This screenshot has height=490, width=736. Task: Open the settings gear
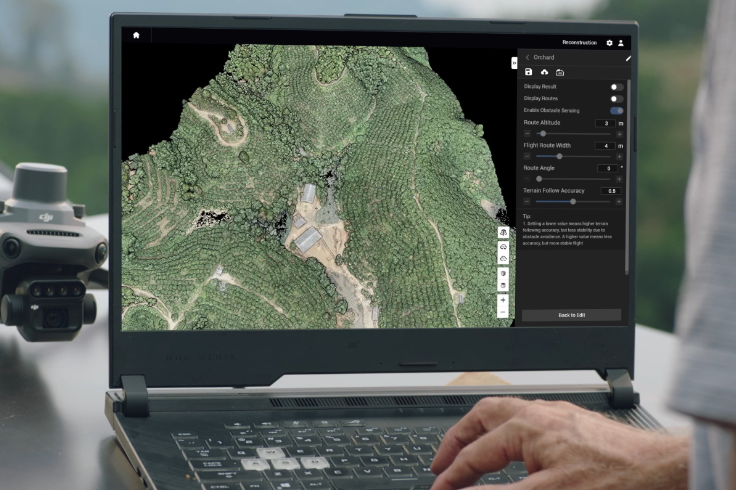(x=610, y=43)
